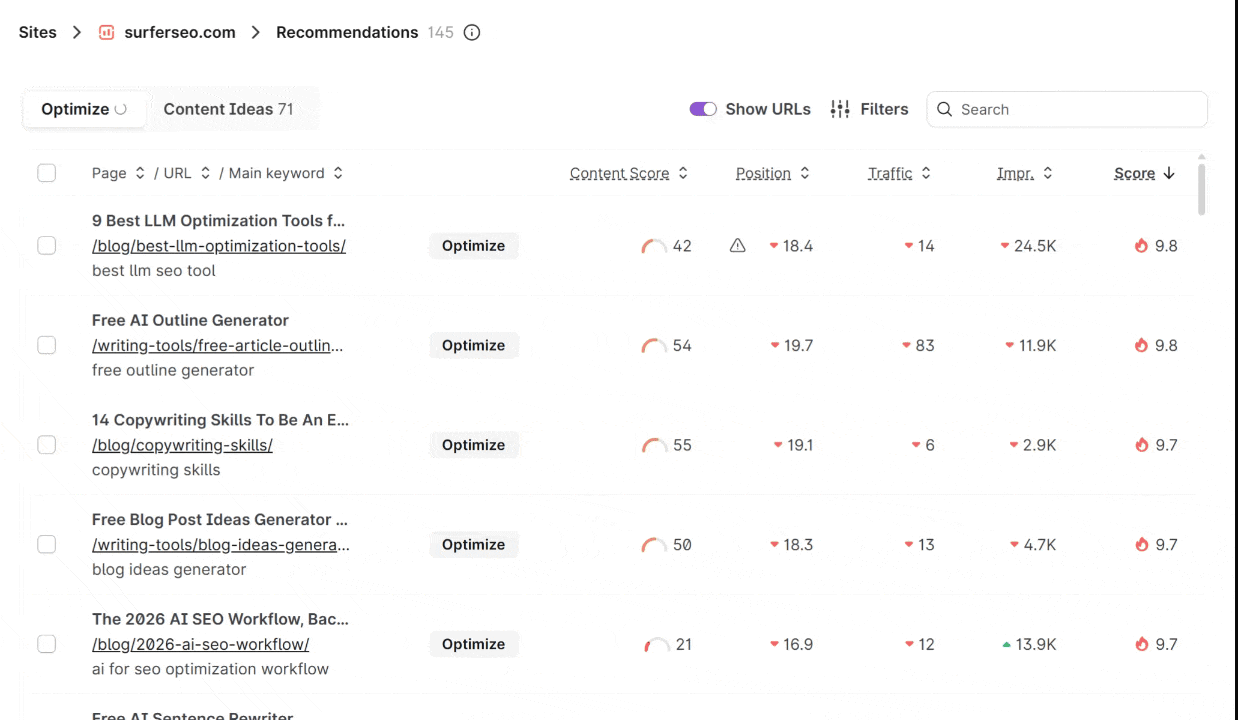Image resolution: width=1238 pixels, height=720 pixels.
Task: Open the Filters sliders icon
Action: pyautogui.click(x=840, y=109)
